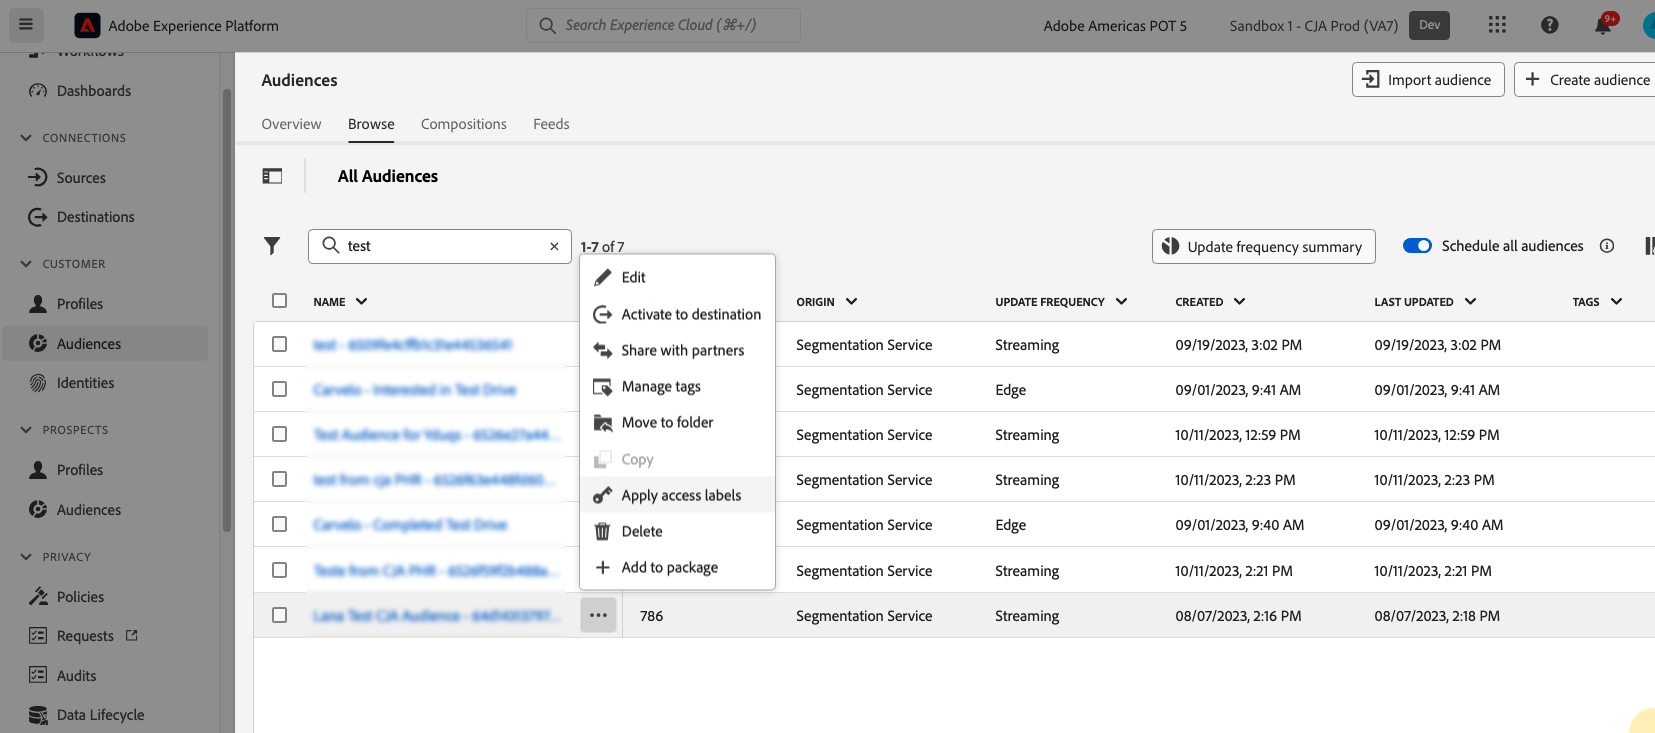Open the ORIGIN column dropdown
This screenshot has width=1655, height=733.
851,302
